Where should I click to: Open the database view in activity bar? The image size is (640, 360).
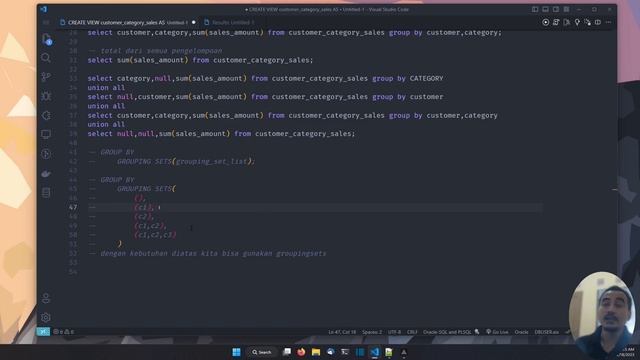point(46,193)
